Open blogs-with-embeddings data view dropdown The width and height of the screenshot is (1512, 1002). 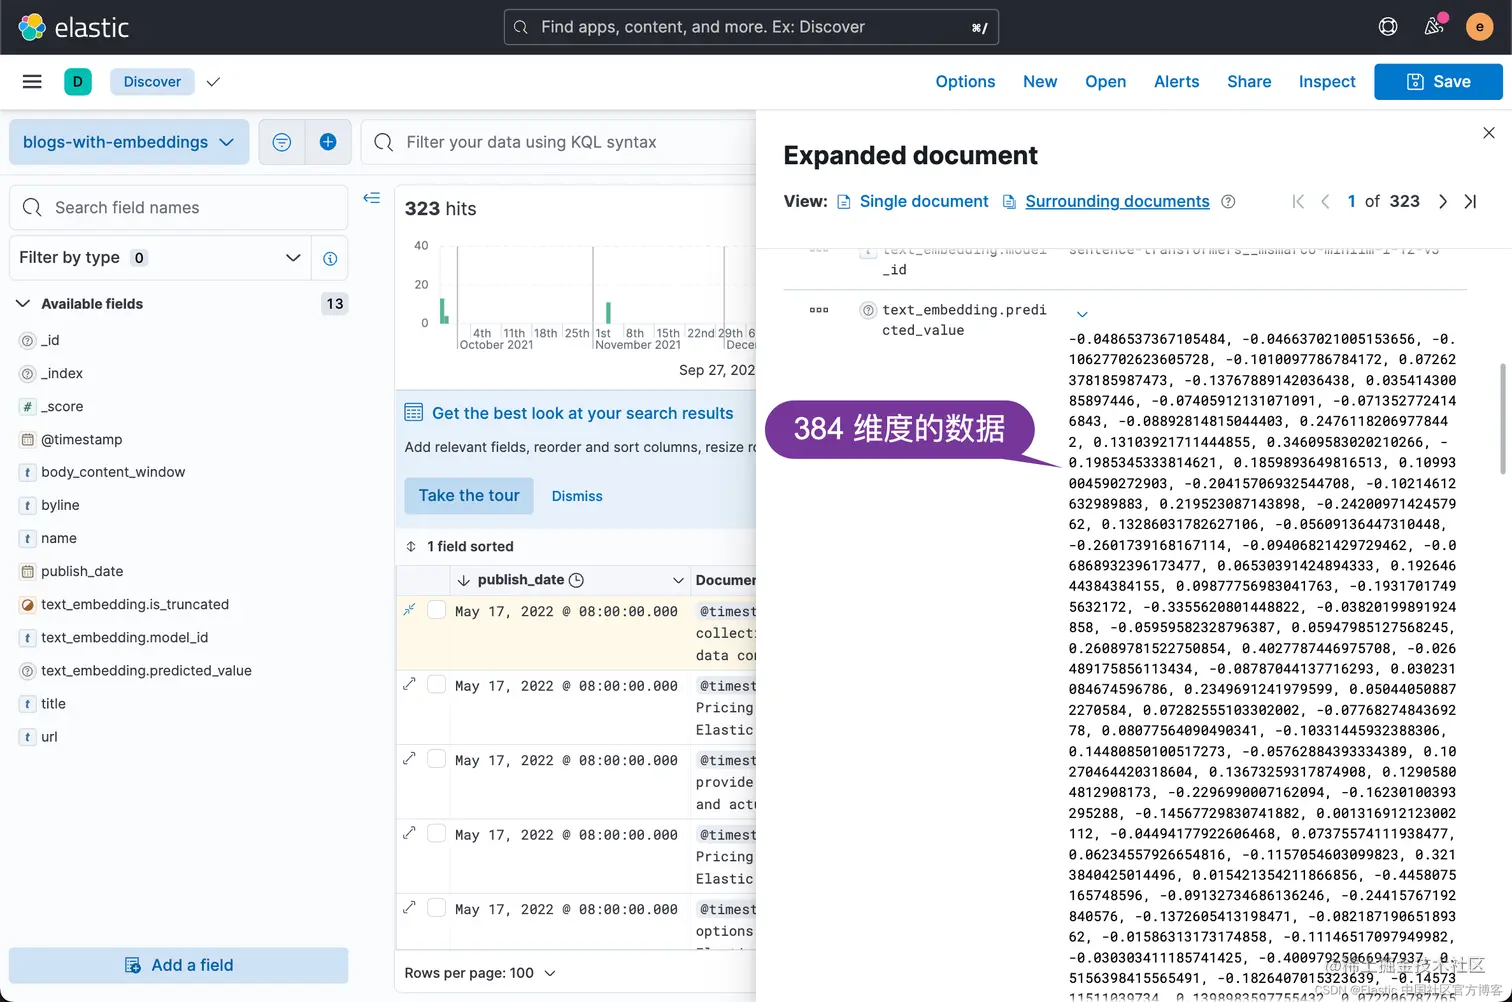(x=128, y=142)
